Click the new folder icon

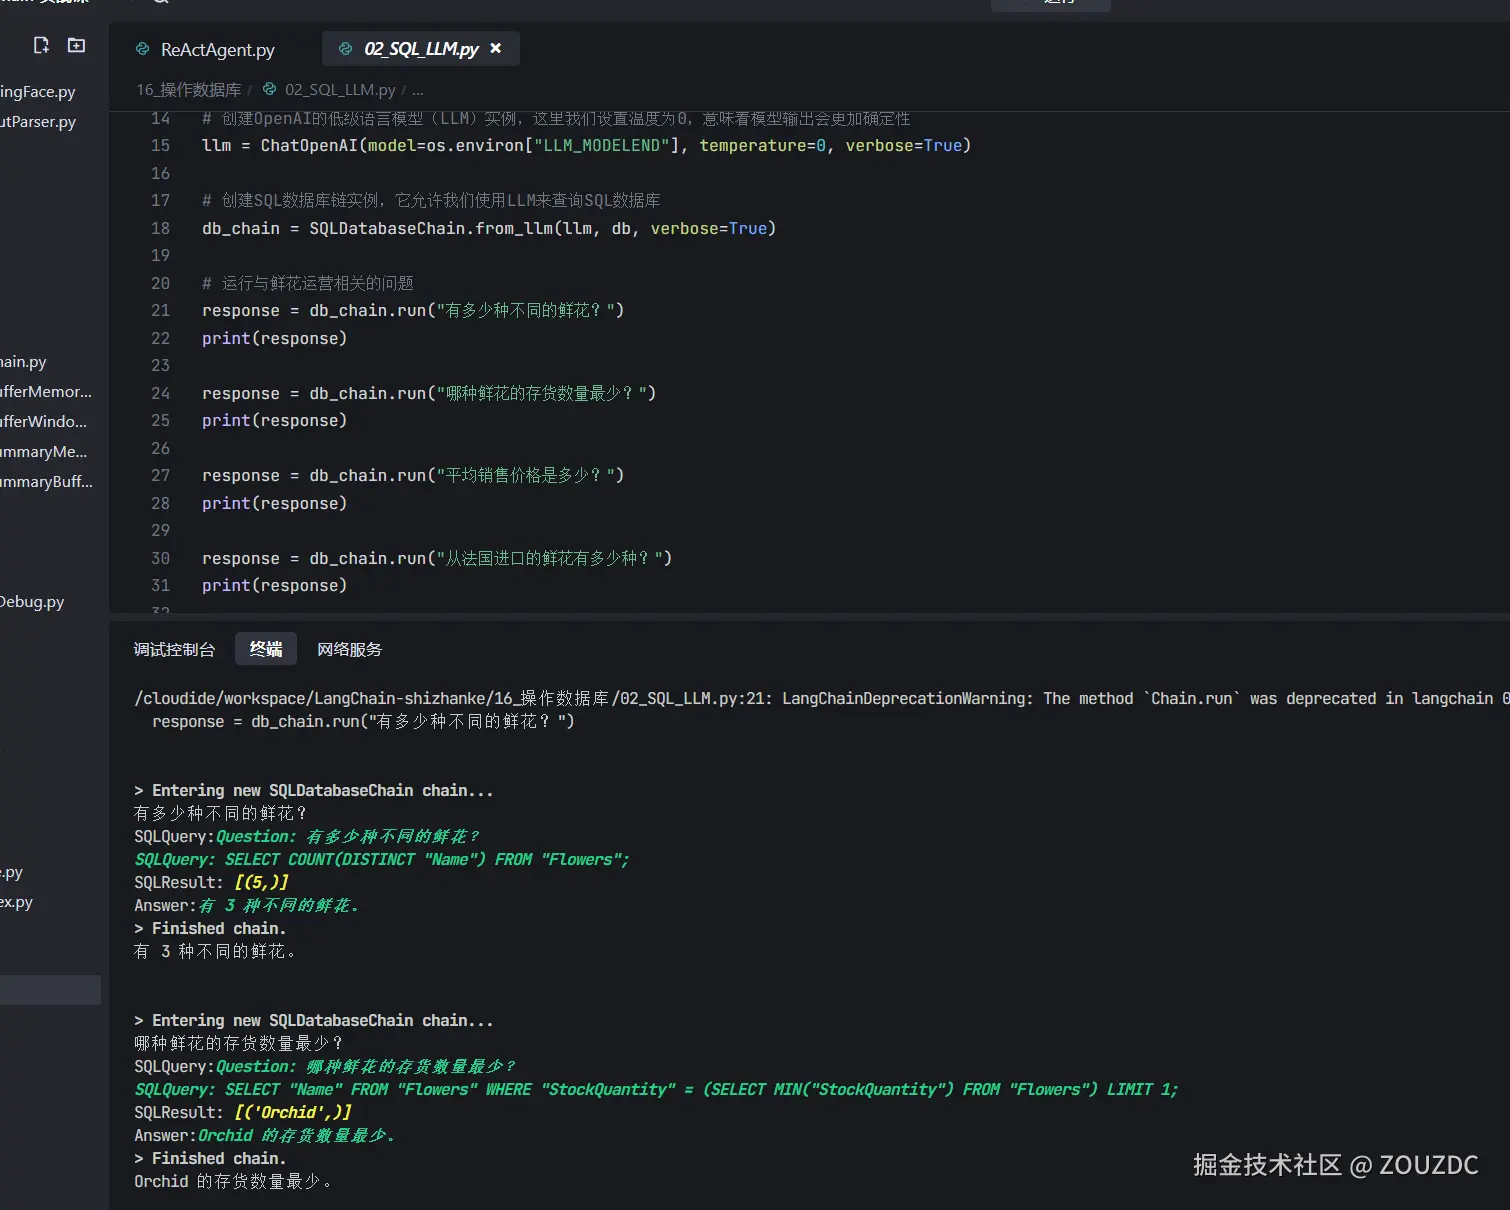click(x=76, y=45)
